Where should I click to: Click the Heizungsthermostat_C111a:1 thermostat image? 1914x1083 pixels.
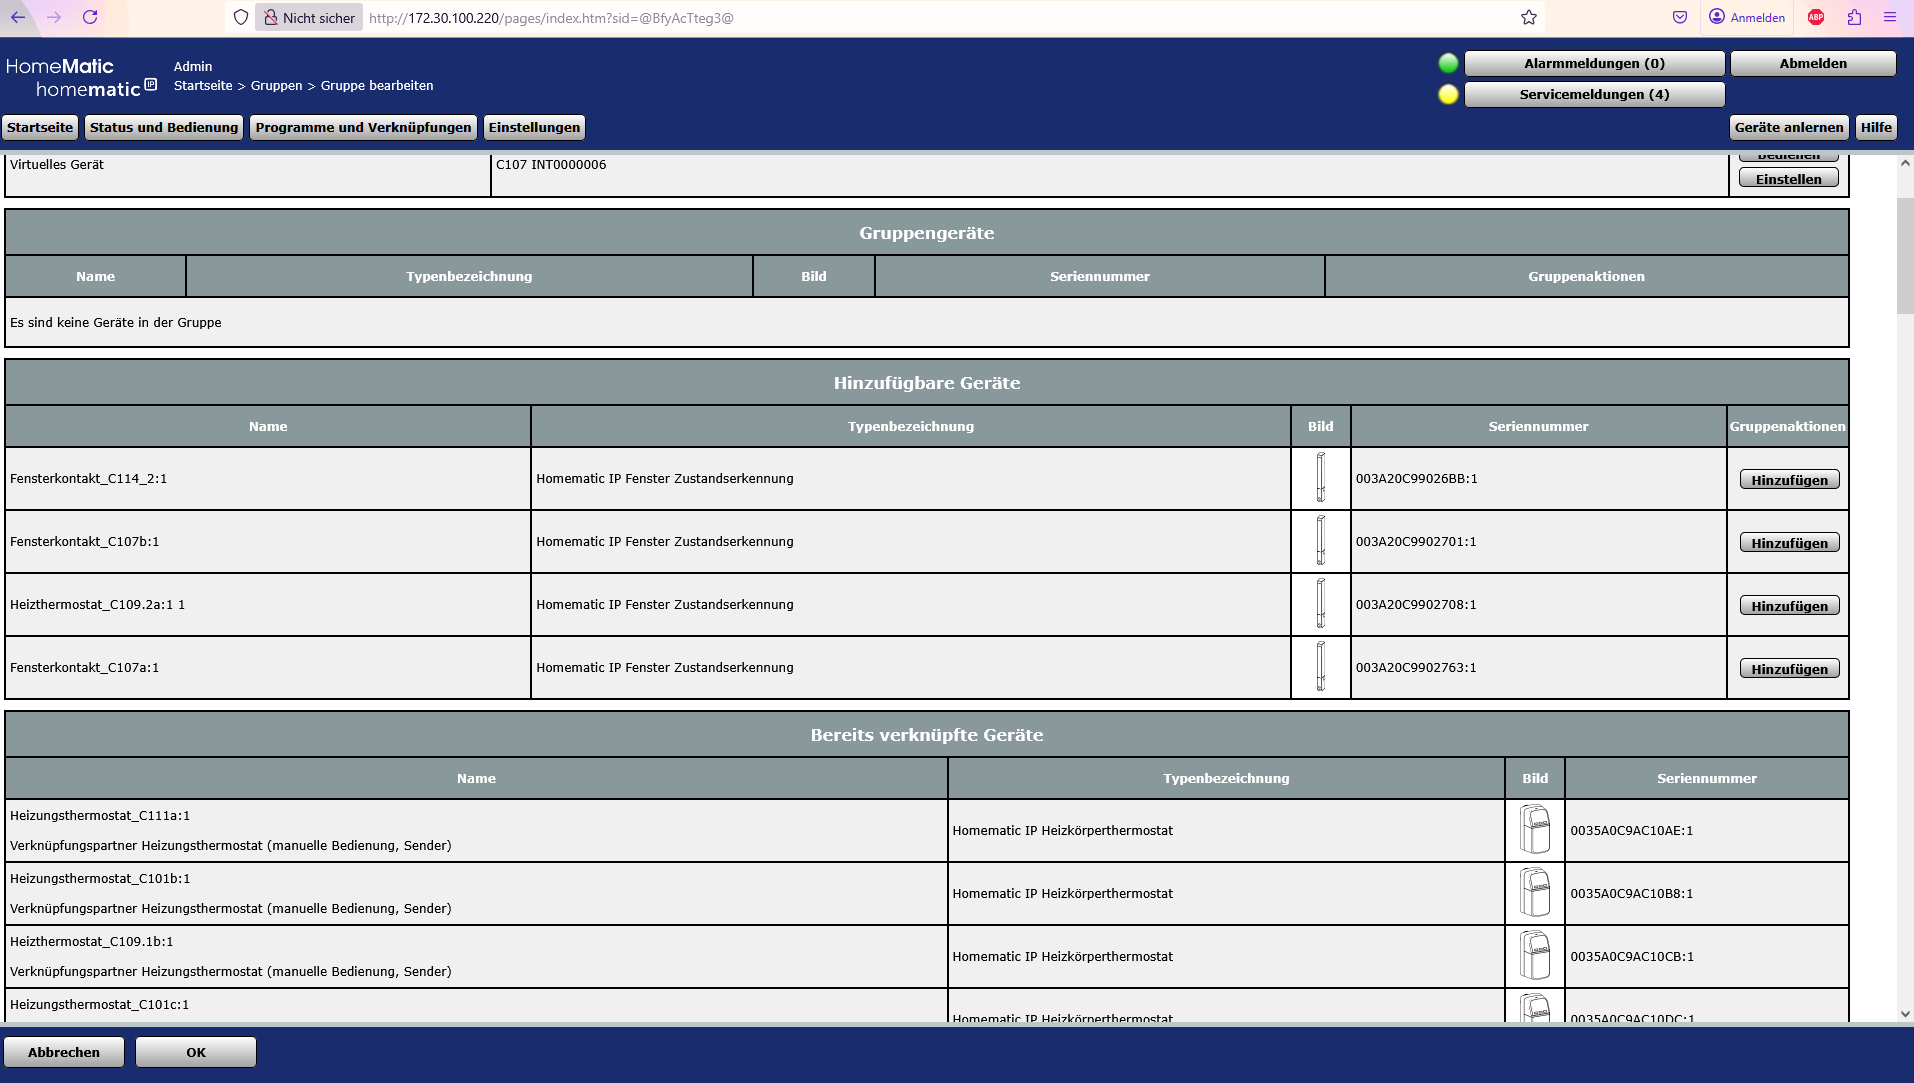(1534, 830)
